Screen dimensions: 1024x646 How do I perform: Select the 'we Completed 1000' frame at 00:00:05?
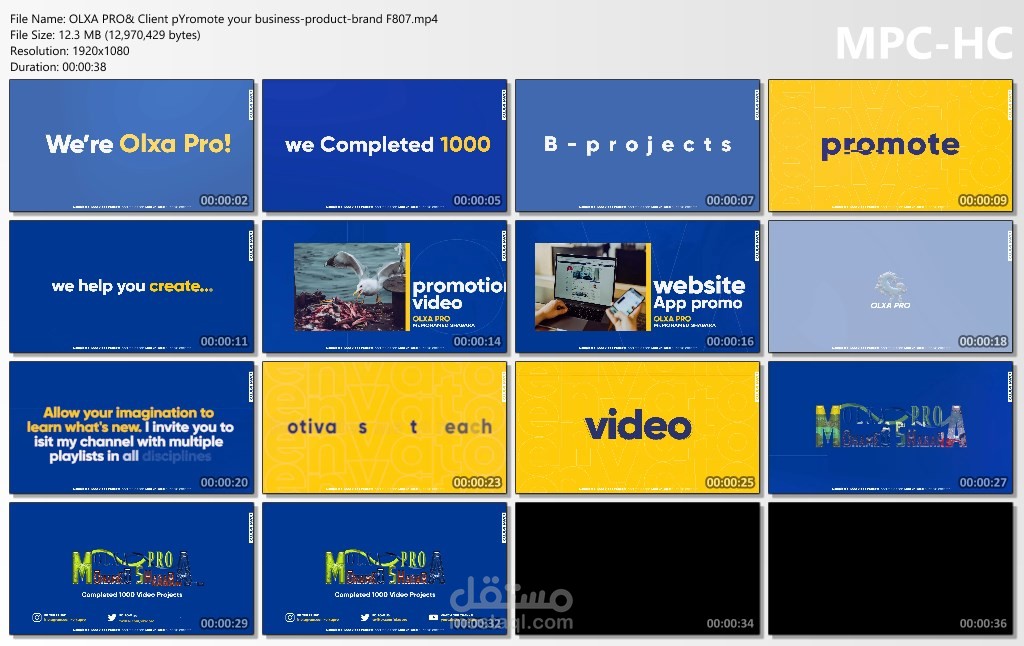[385, 146]
